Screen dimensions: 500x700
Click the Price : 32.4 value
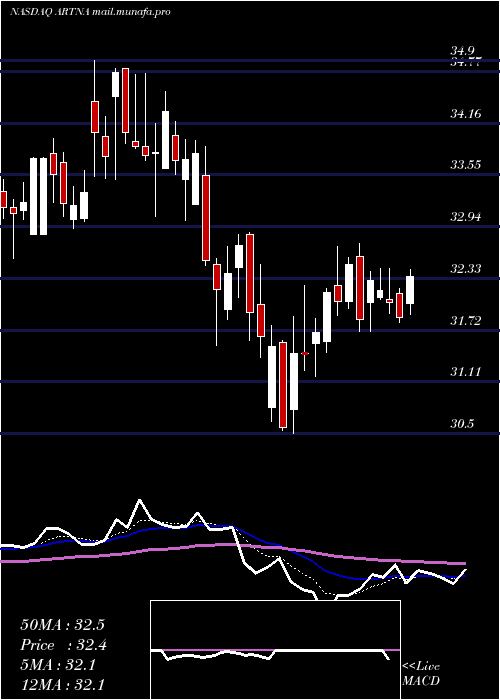[x=63, y=645]
